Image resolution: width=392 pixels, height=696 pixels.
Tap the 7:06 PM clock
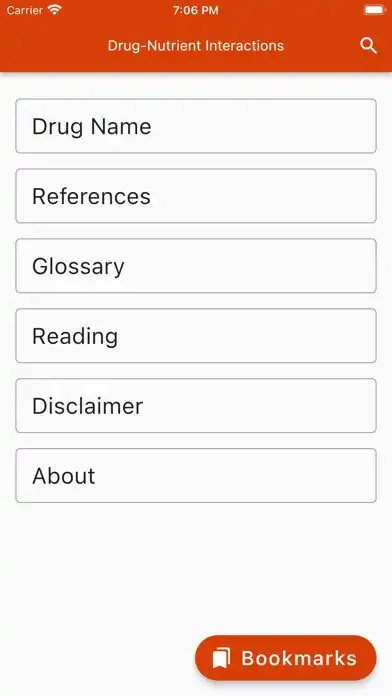(196, 10)
